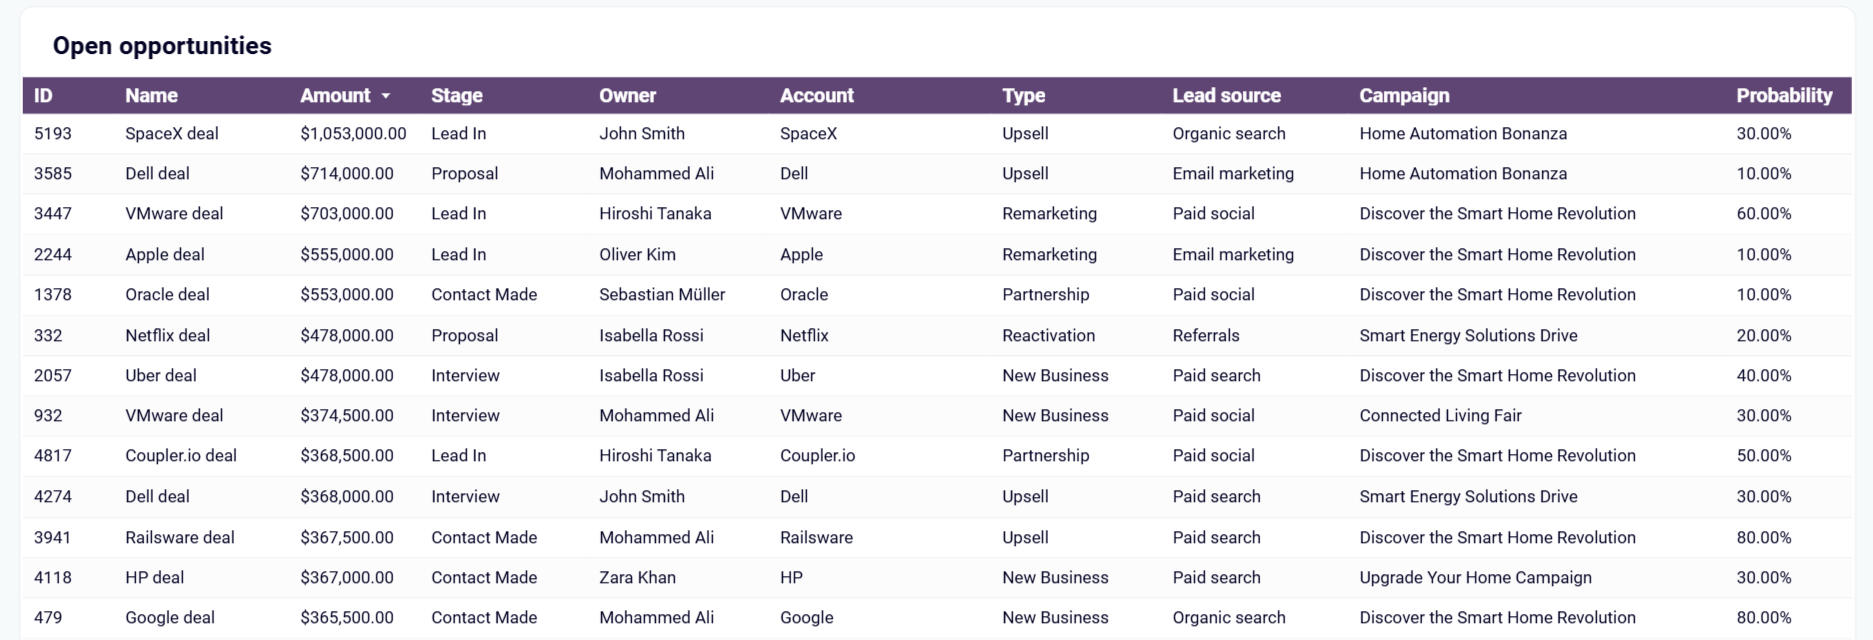
Task: Select ID cell 2057
Action: 53,376
